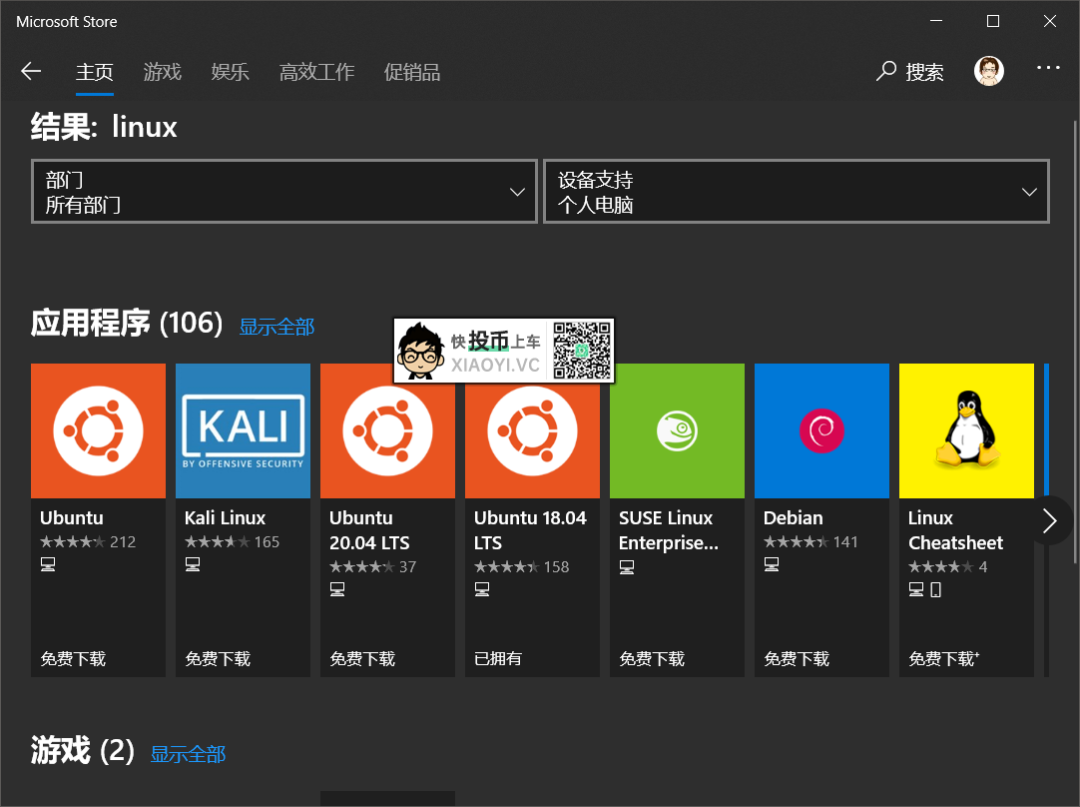Image resolution: width=1080 pixels, height=807 pixels.
Task: Expand the 设备支持 device support dropdown
Action: pyautogui.click(x=796, y=191)
